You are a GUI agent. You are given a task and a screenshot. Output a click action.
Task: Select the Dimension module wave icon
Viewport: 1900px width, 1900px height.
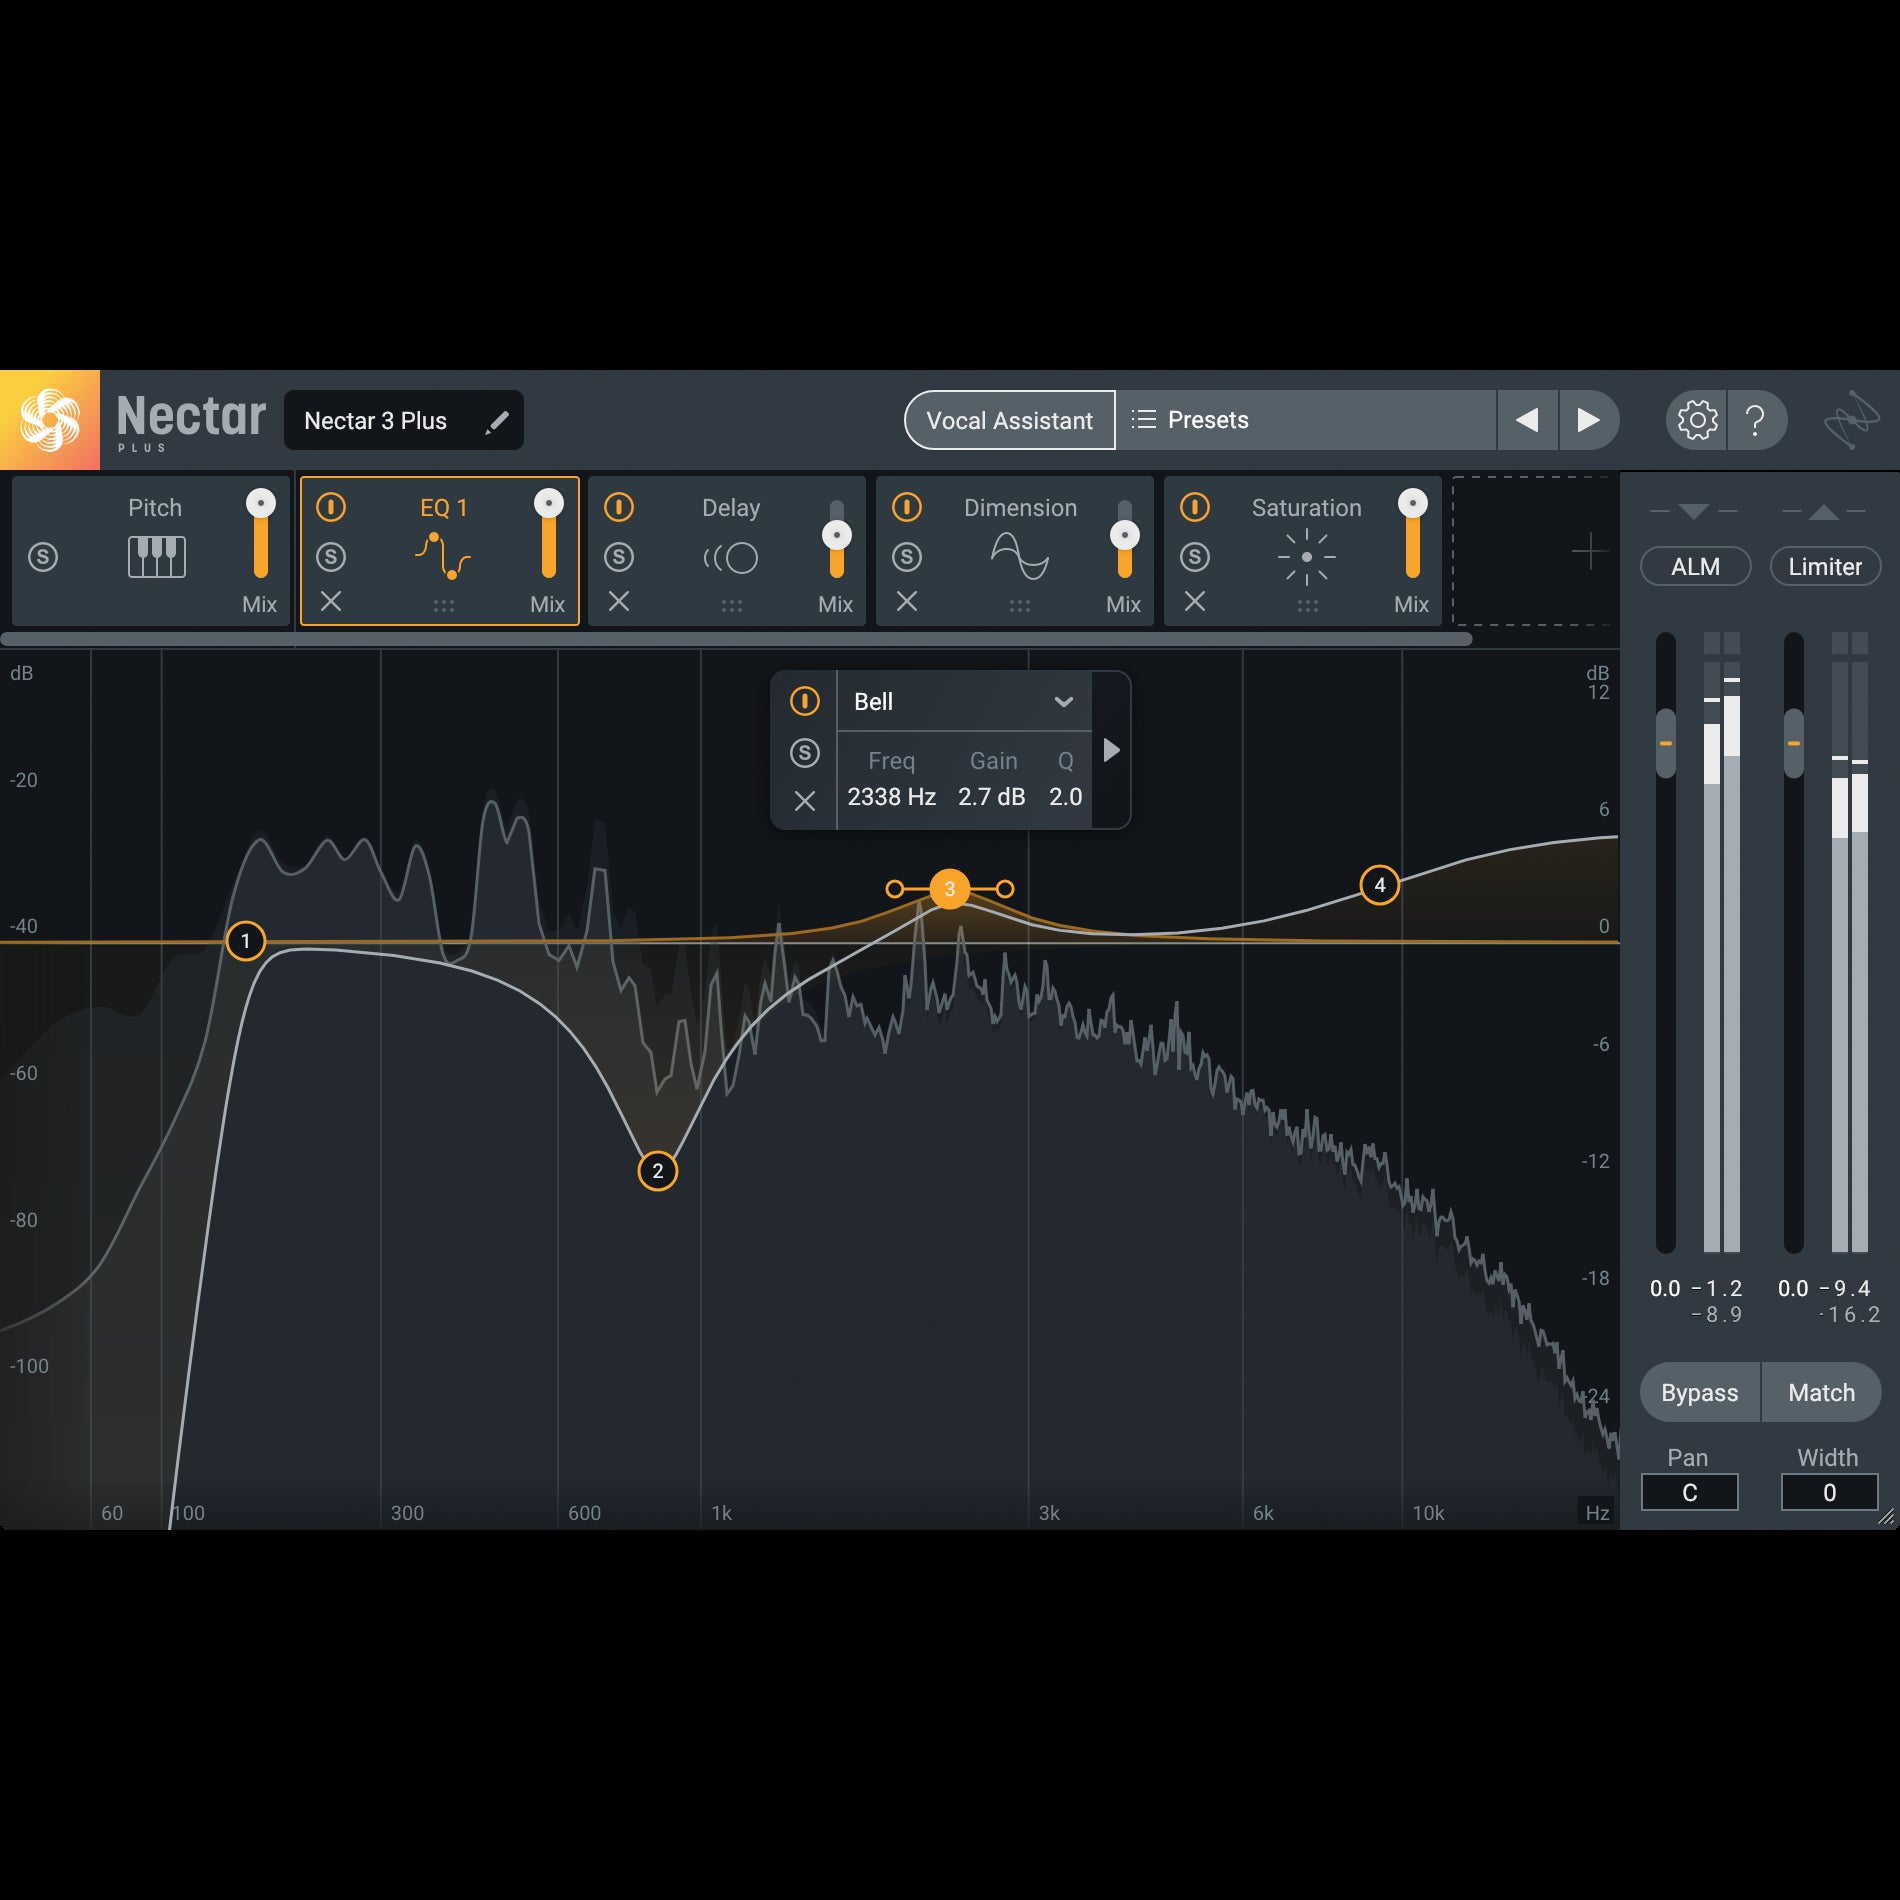pyautogui.click(x=1019, y=557)
